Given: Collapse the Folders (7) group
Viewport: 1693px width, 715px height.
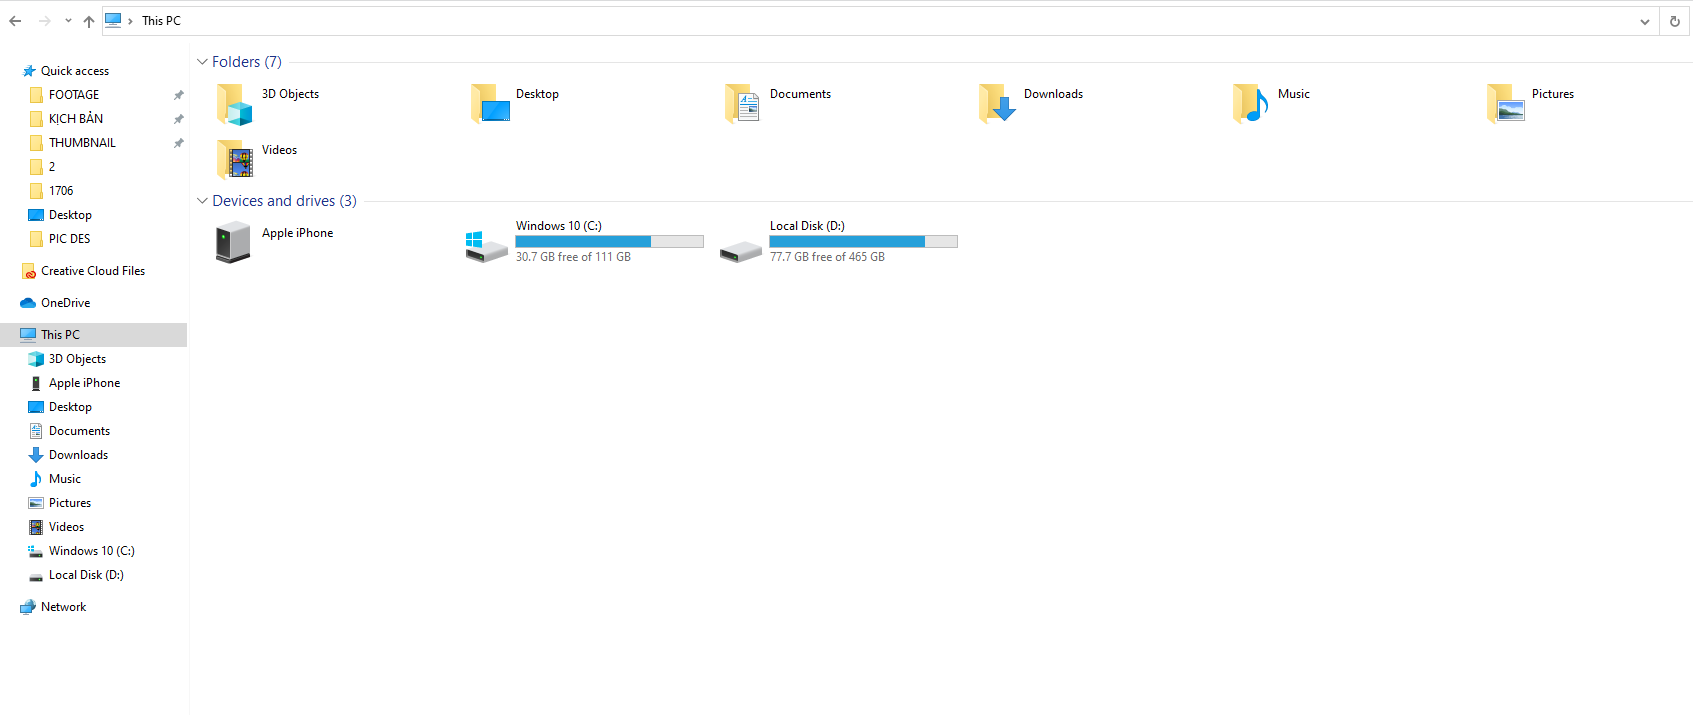Looking at the screenshot, I should [x=202, y=62].
